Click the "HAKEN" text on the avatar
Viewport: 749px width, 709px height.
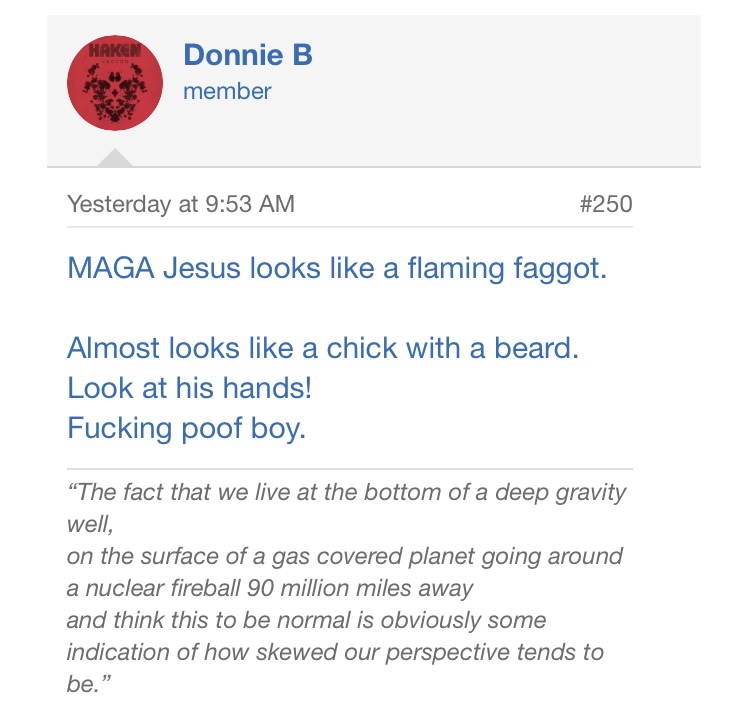(x=115, y=50)
